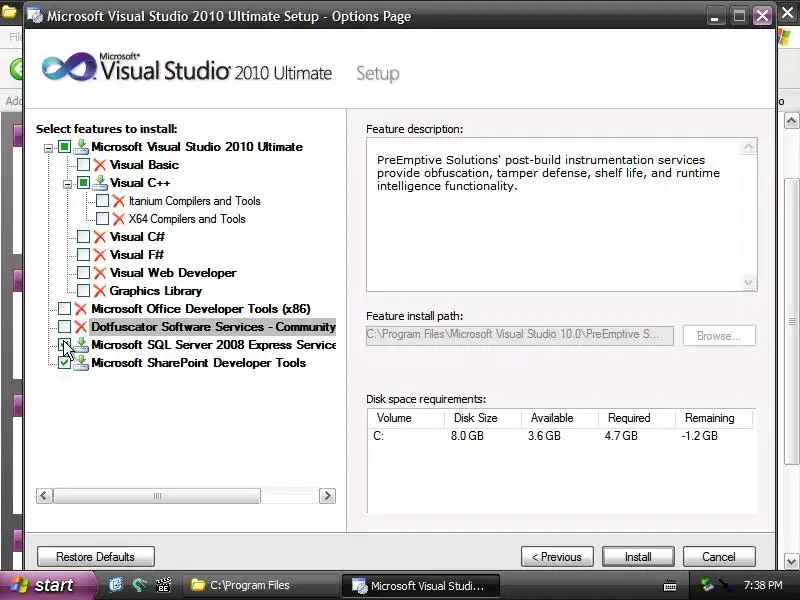Screen dimensions: 800x600
Task: Check the Graphics Library checkbox
Action: click(x=83, y=291)
